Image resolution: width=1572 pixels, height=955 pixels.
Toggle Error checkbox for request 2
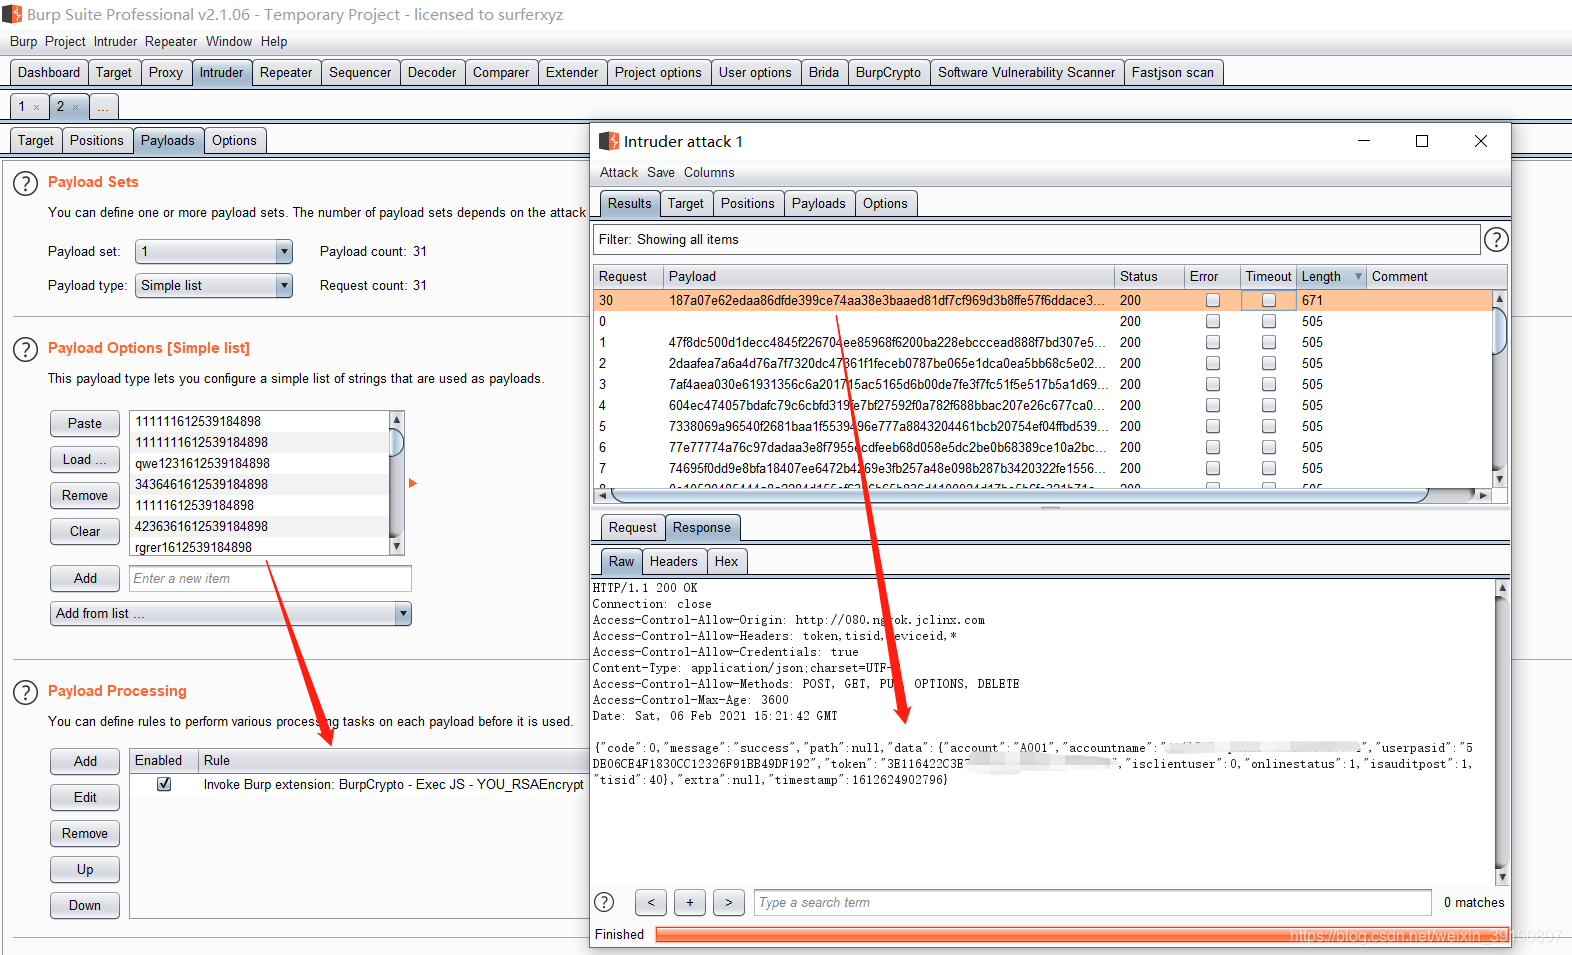click(1213, 363)
